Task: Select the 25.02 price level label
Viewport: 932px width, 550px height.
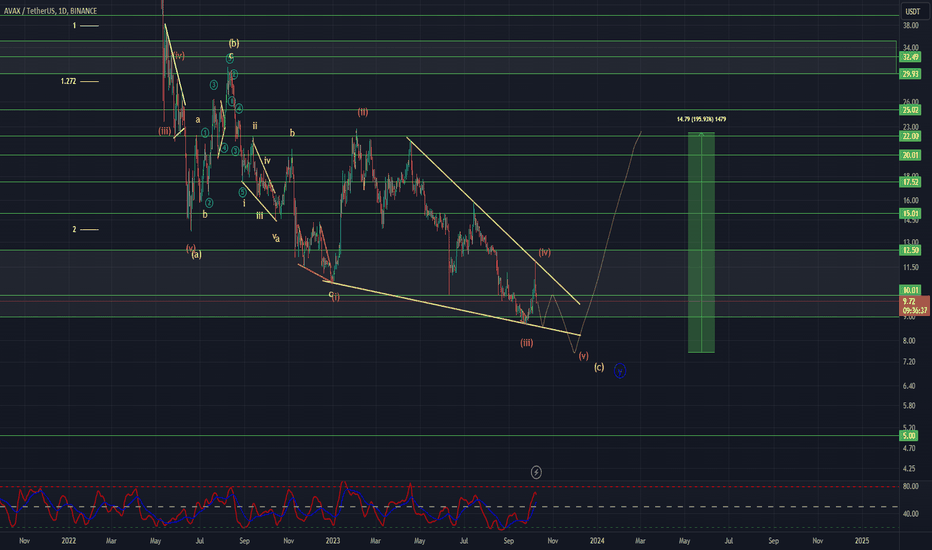Action: coord(910,110)
